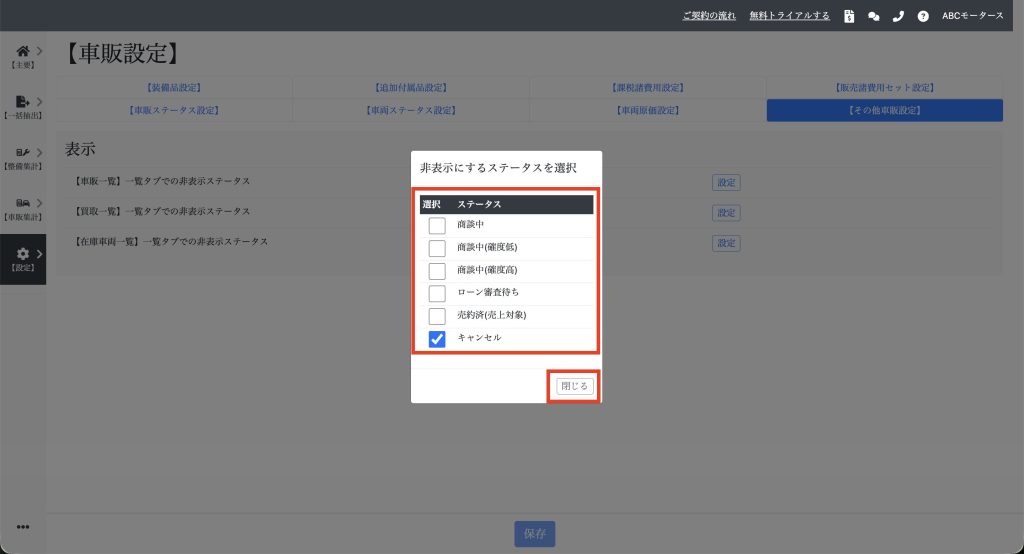Open the help question mark icon
Screen dimensions: 1024x554
tap(923, 16)
